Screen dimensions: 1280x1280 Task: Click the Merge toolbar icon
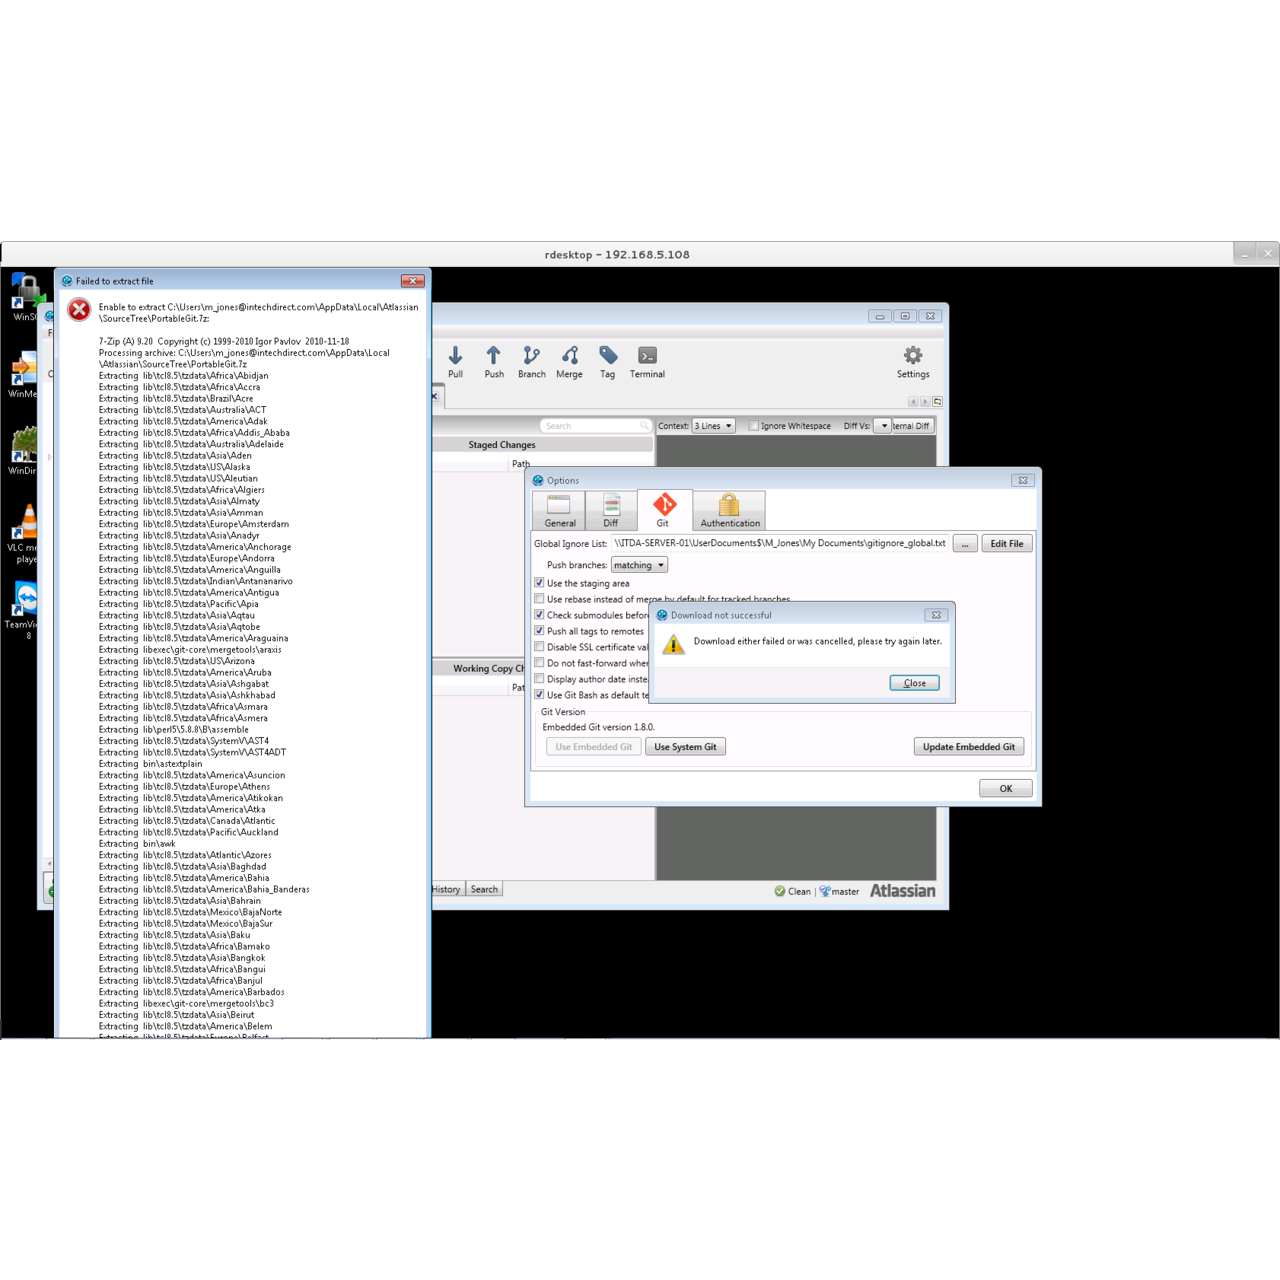coord(570,362)
